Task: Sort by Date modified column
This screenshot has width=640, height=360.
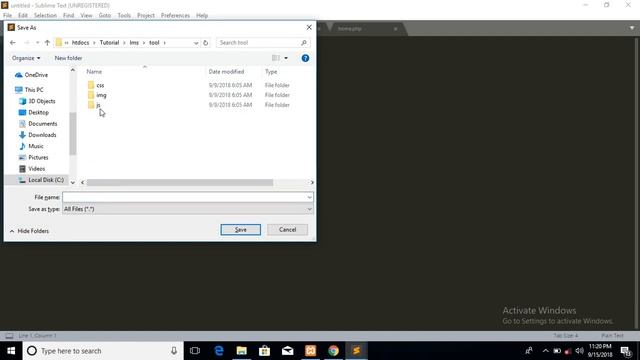Action: pyautogui.click(x=227, y=71)
